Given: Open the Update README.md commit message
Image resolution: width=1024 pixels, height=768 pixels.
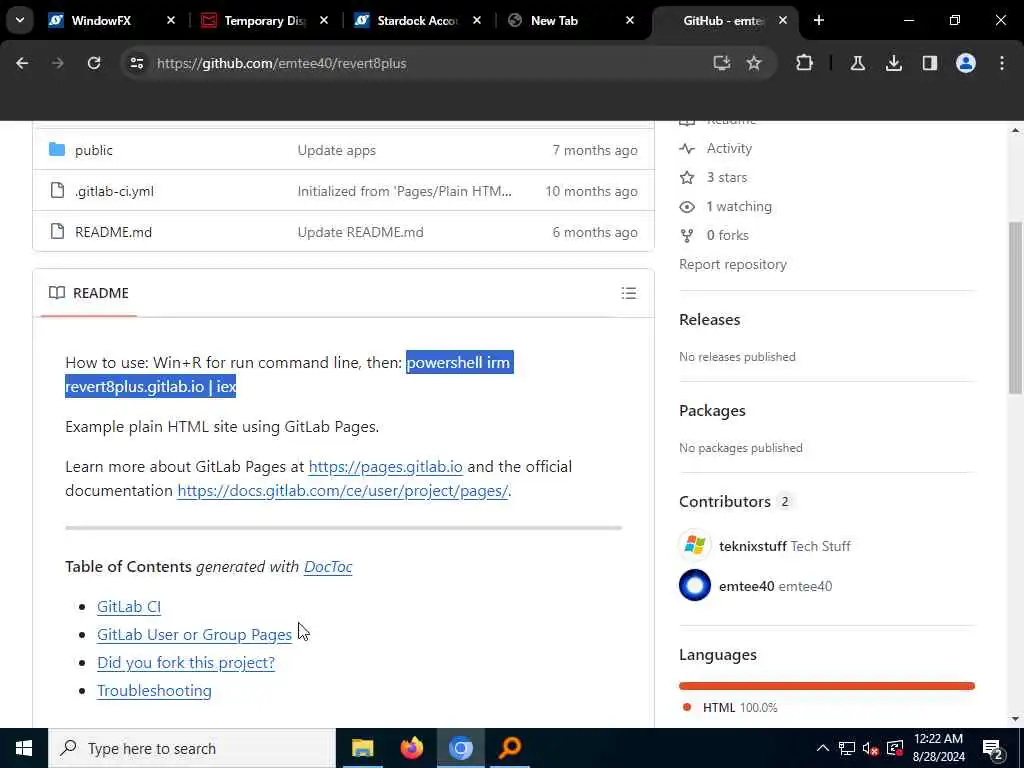Looking at the screenshot, I should pos(360,232).
